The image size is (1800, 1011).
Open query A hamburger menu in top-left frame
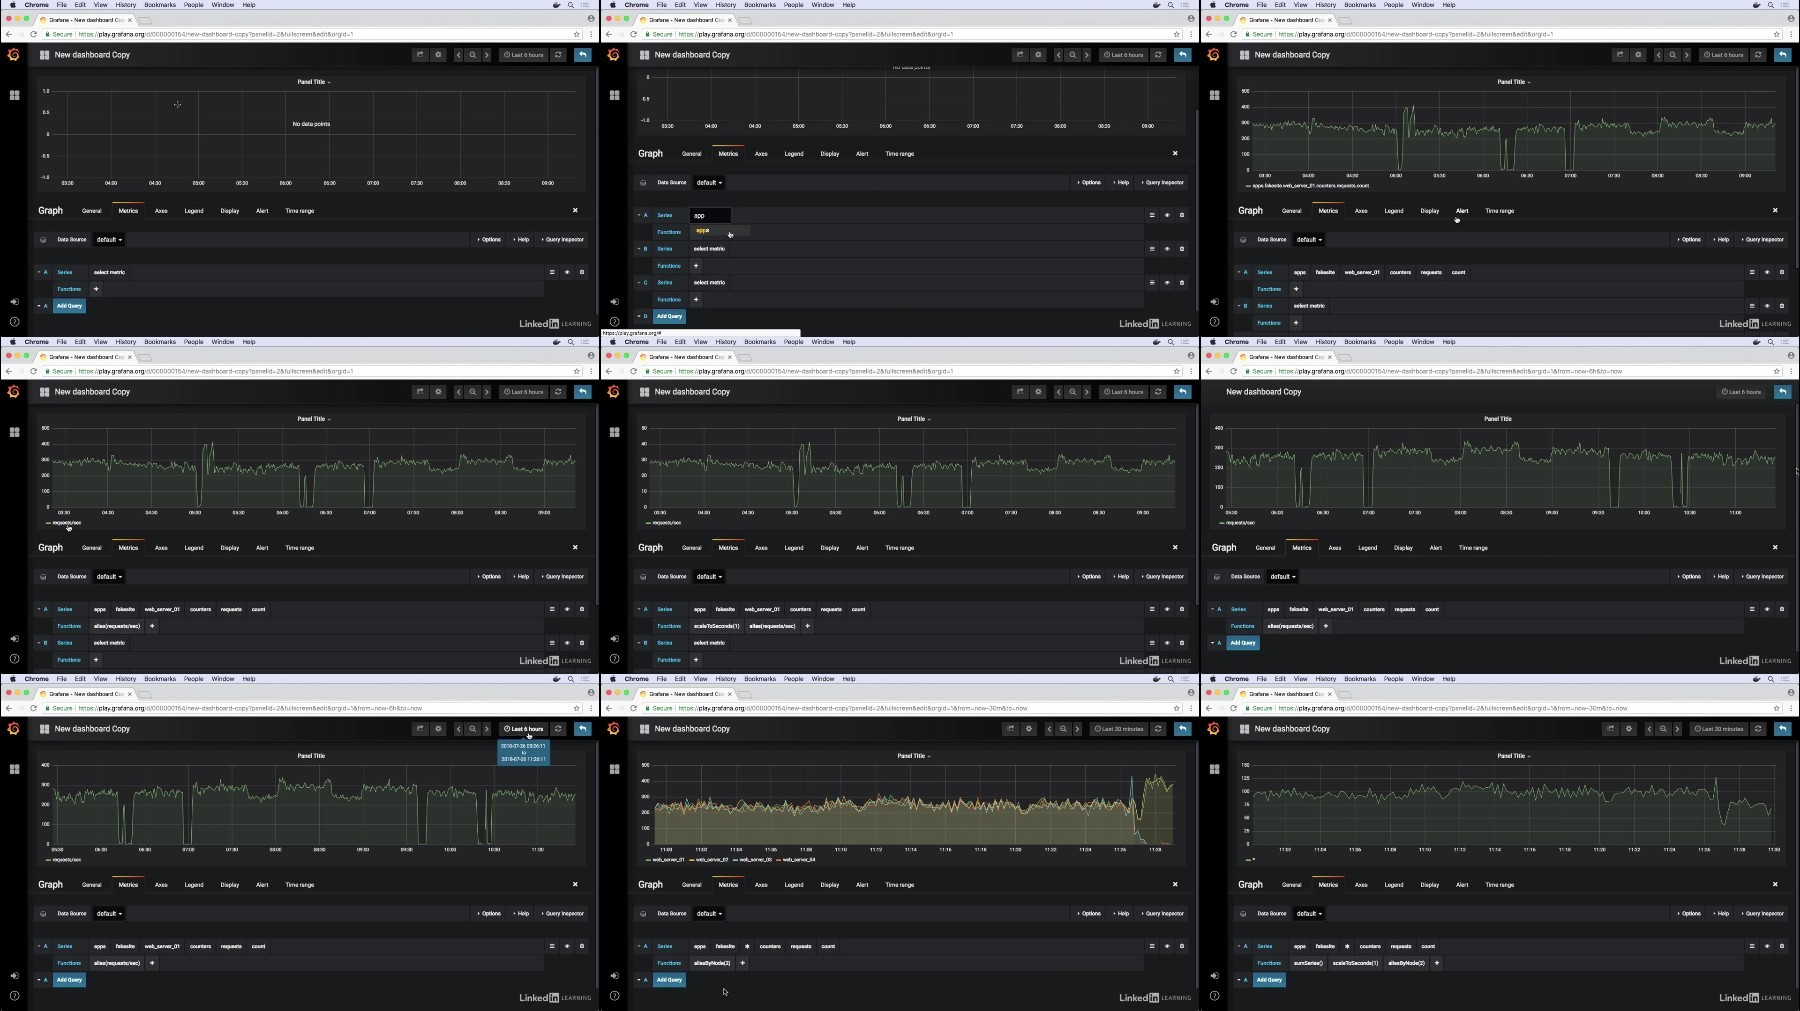click(x=552, y=272)
